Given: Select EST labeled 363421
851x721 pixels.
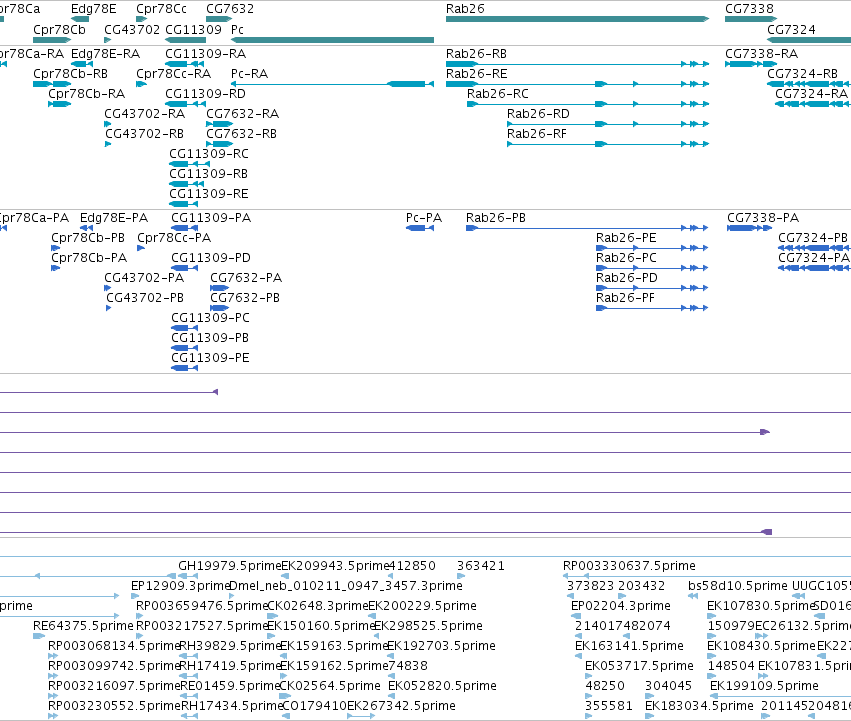Looking at the screenshot, I should [480, 566].
